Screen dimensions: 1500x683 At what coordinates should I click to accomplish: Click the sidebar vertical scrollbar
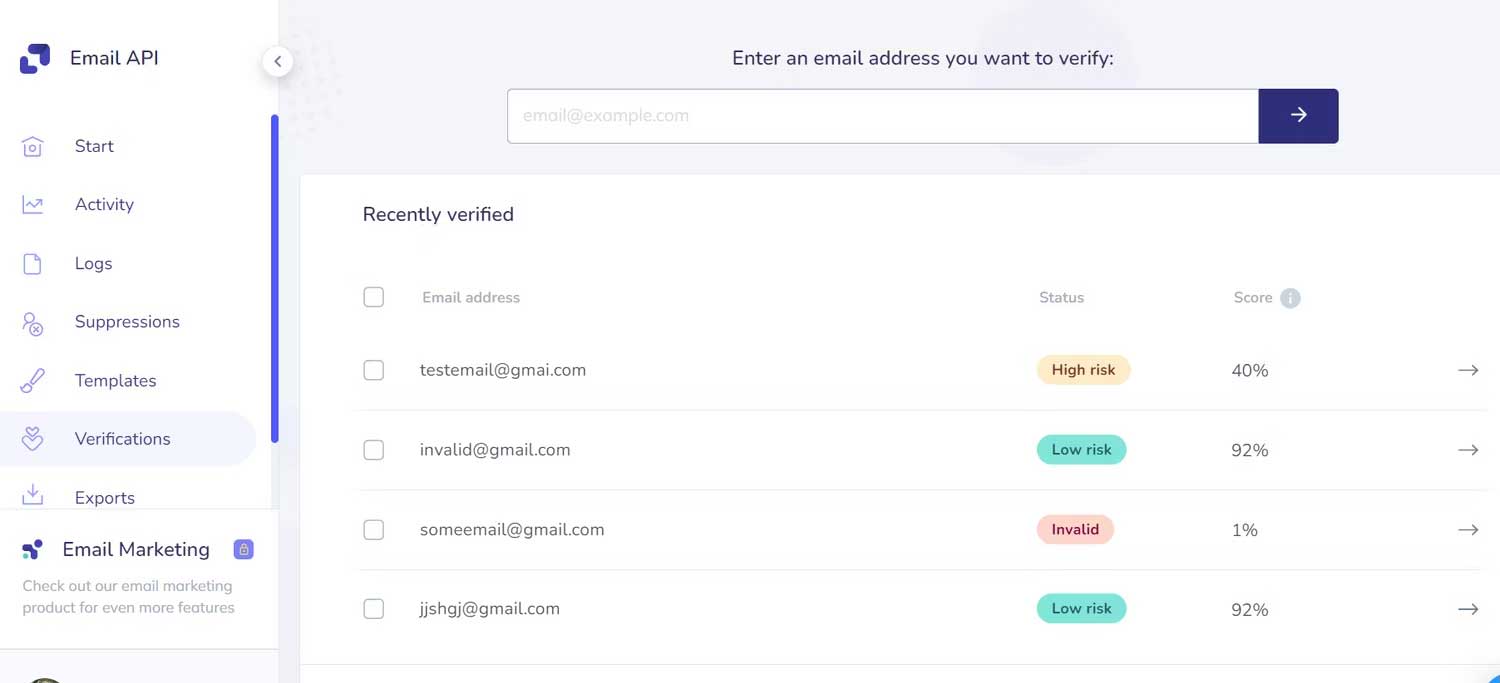pos(274,280)
